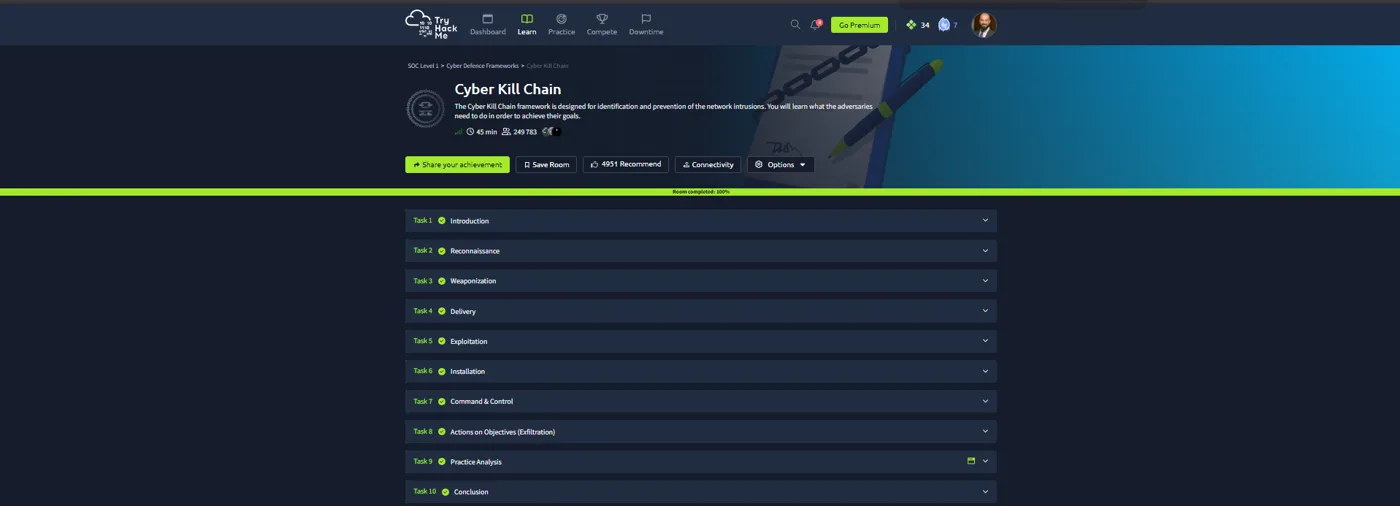Click the green gems icon showing 34

pyautogui.click(x=911, y=25)
